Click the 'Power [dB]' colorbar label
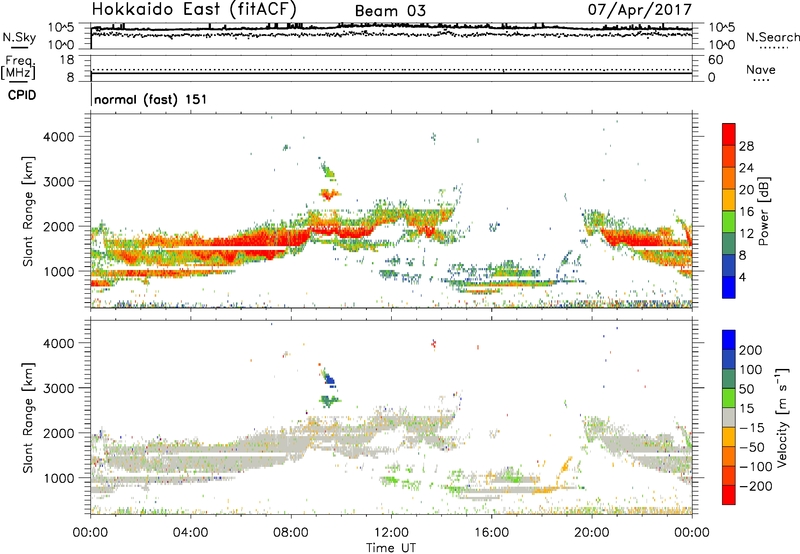Viewport: 800px width, 554px height. [764, 211]
